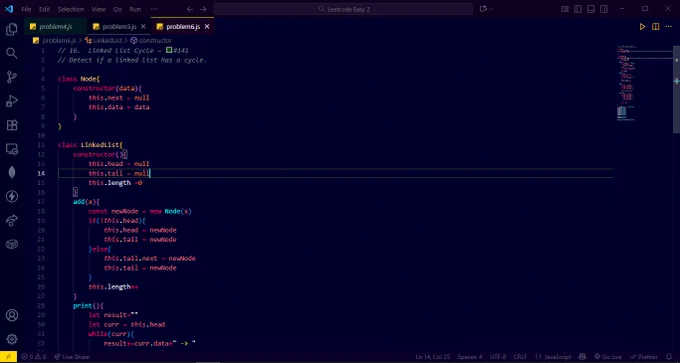680x363 pixels.
Task: Close the problem5.js tab
Action: pyautogui.click(x=143, y=26)
